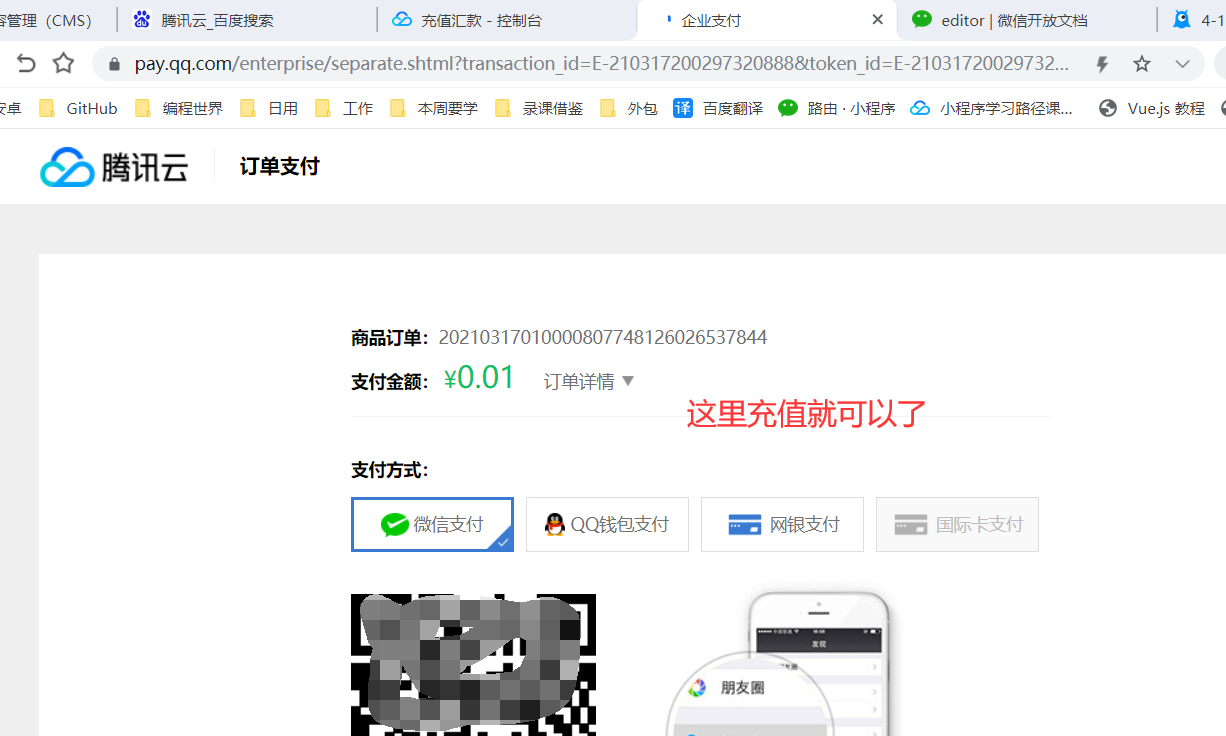Select the 微信支付 payment method
This screenshot has height=736, width=1226.
(432, 524)
